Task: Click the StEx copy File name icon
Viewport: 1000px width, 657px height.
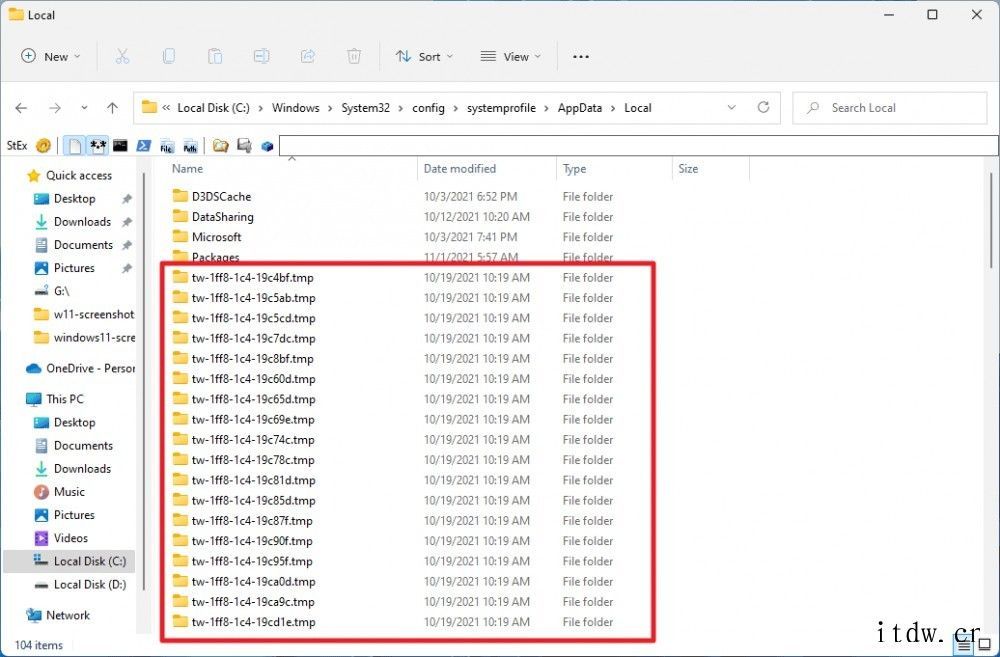Action: [167, 146]
